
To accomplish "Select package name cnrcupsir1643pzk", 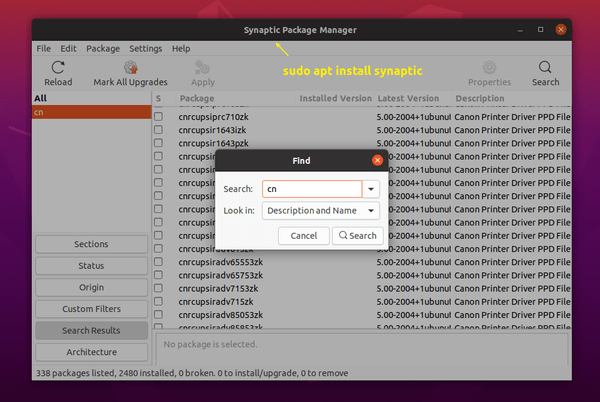I will [x=214, y=143].
